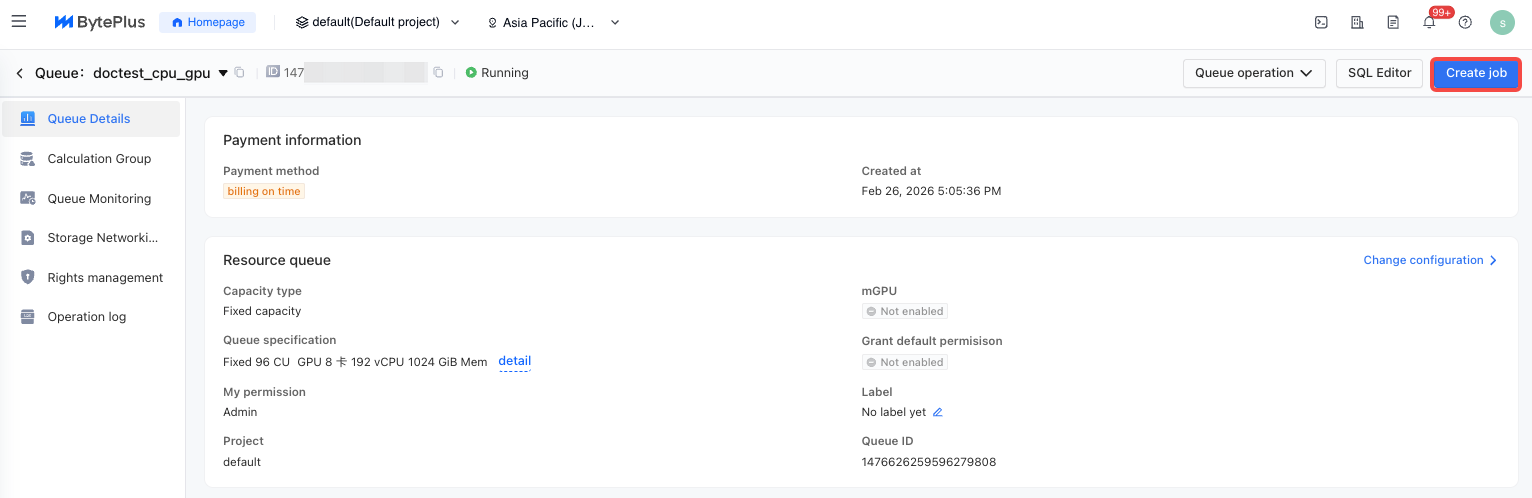Expand the queue name switcher arrow
1532x498 pixels.
(x=223, y=73)
